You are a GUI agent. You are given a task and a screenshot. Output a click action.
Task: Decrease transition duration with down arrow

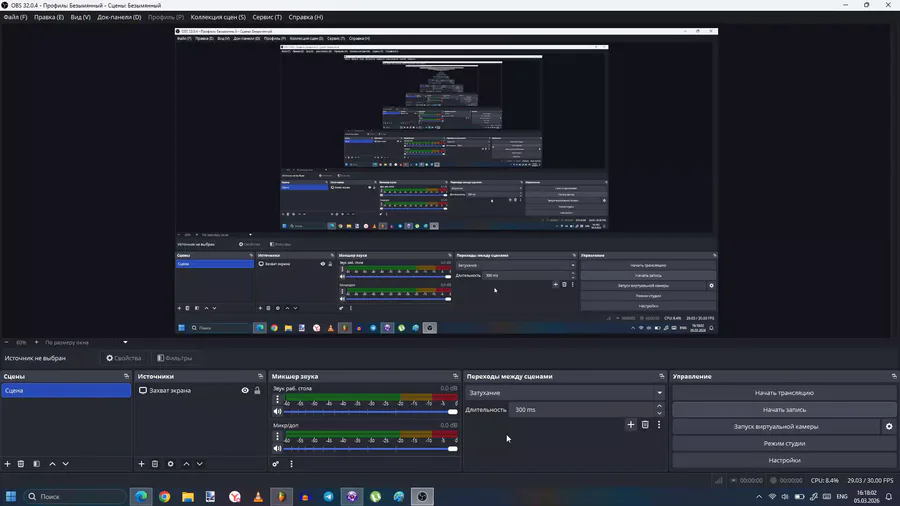click(659, 413)
